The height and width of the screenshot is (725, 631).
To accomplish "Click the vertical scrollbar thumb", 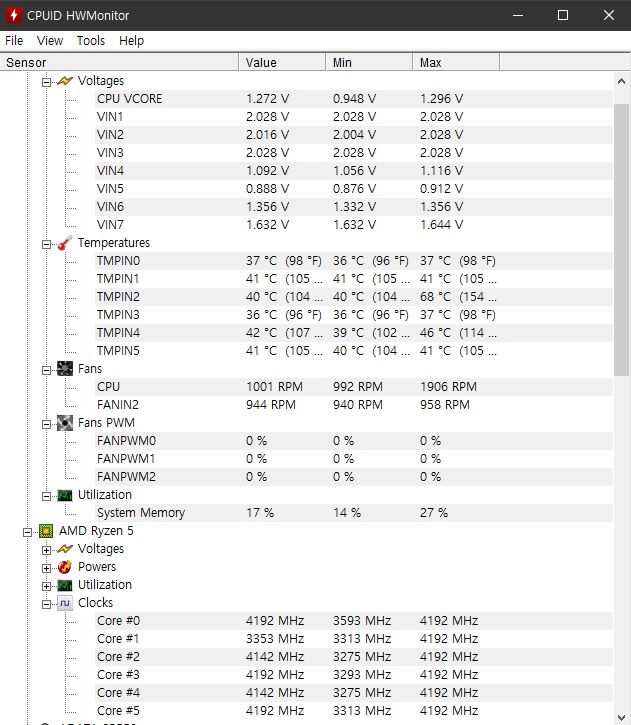I will (621, 235).
